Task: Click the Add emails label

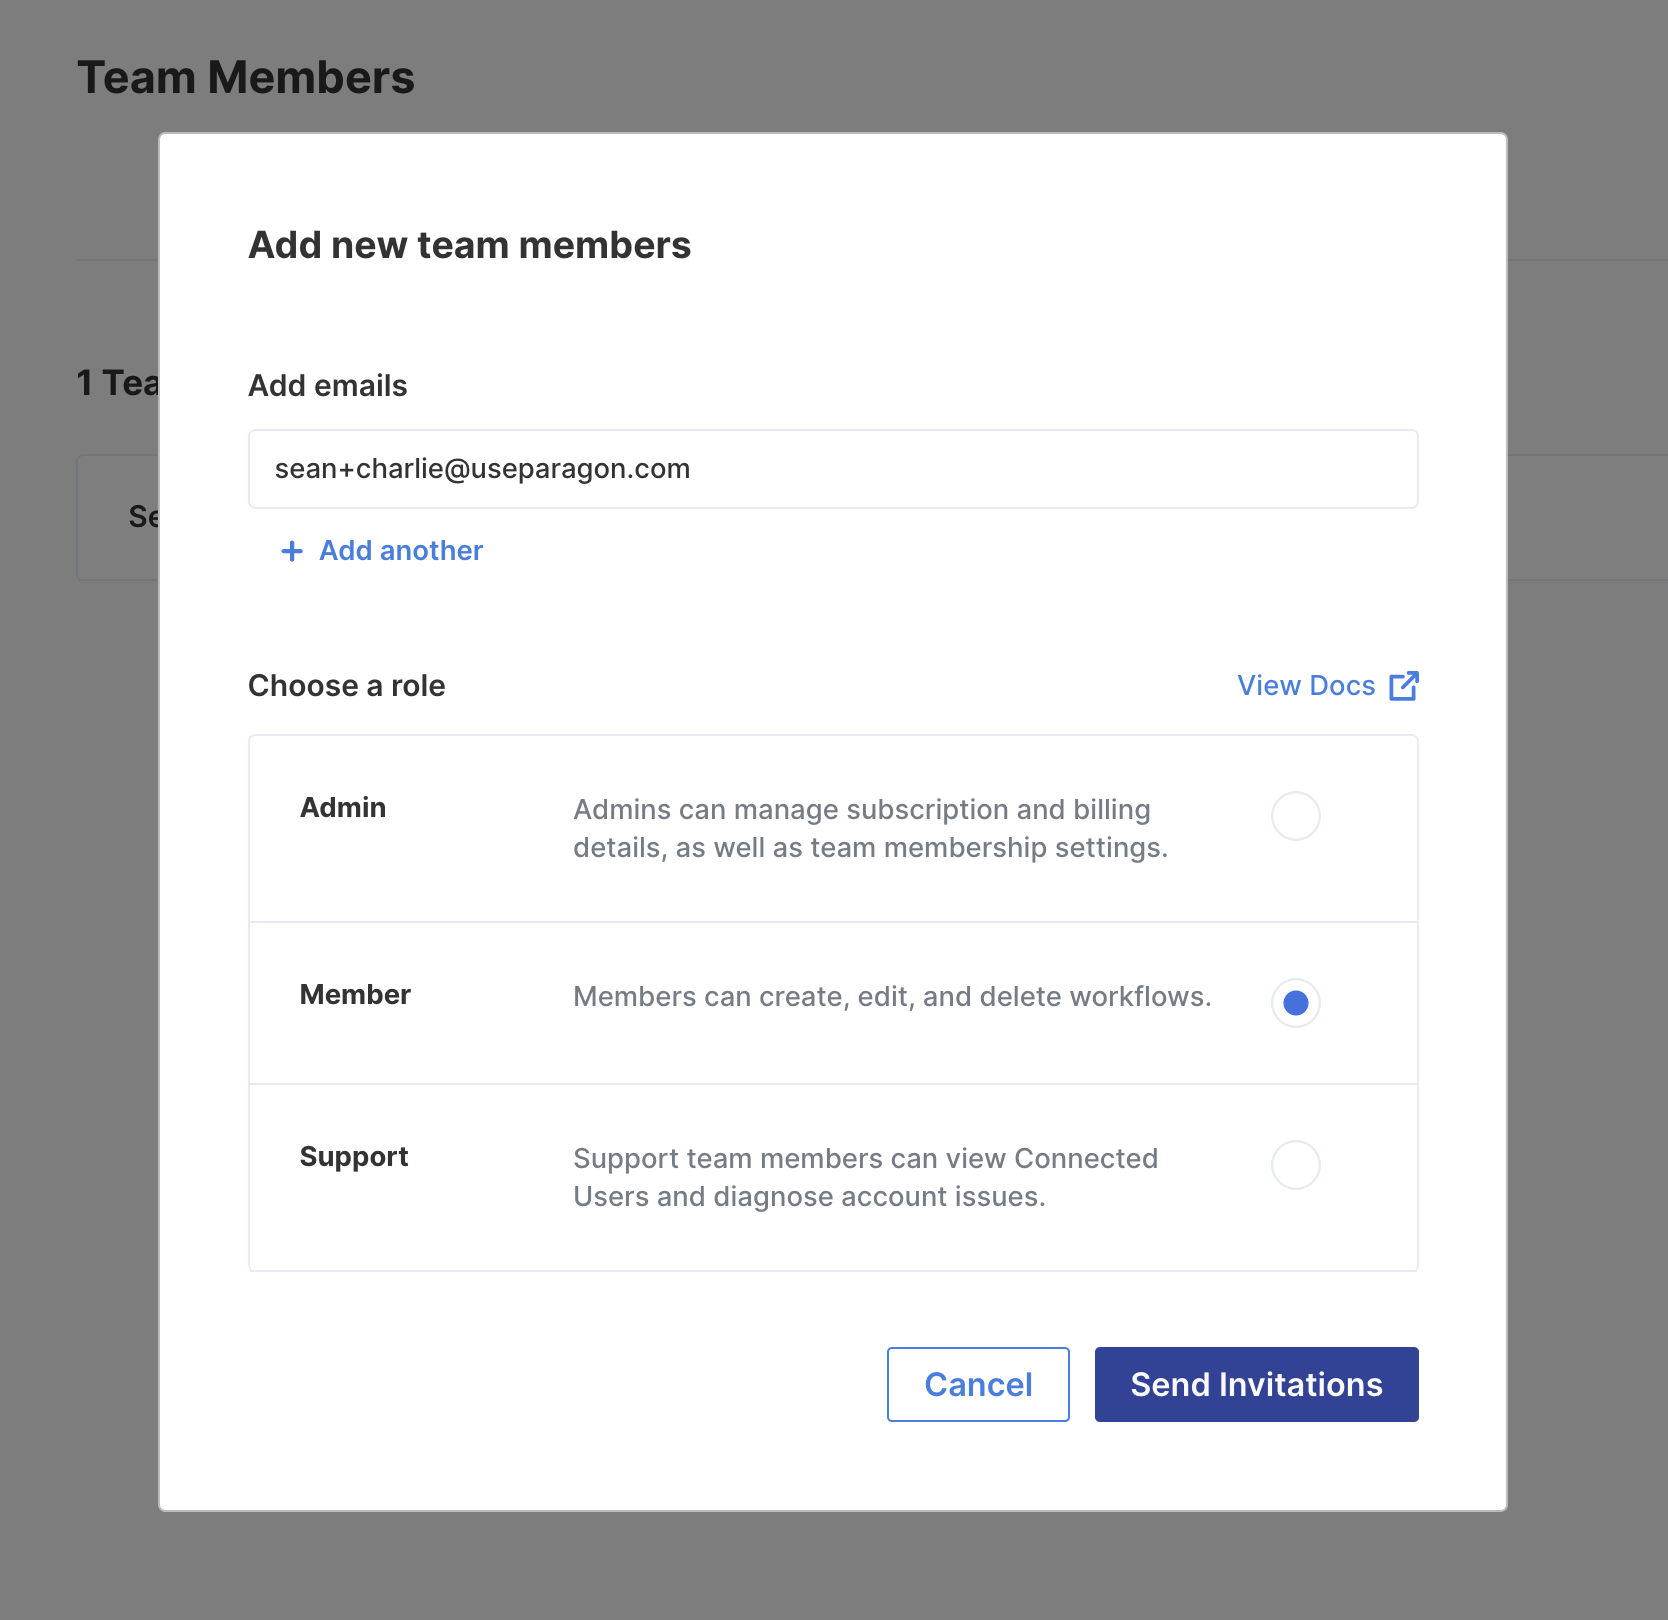Action: [x=328, y=386]
